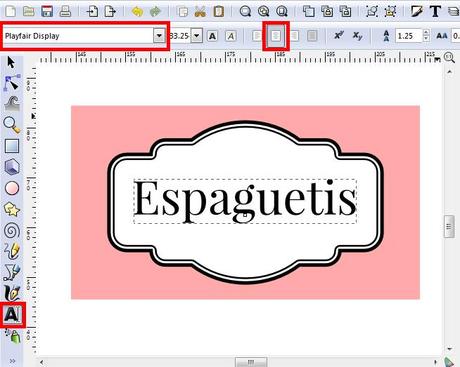Zoom to fit the page

pyautogui.click(x=282, y=11)
